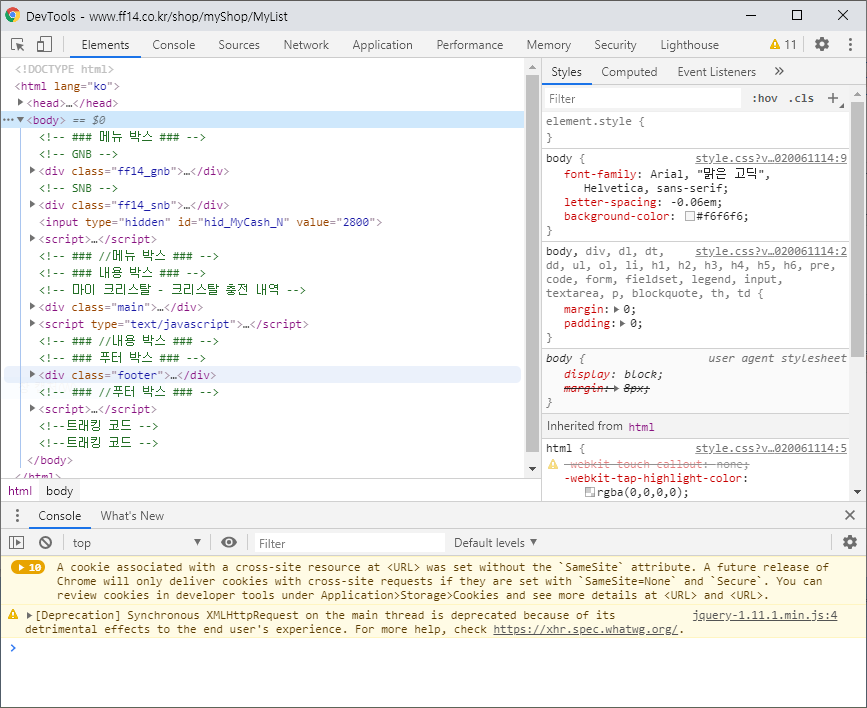Open the jquery-1.11.1.min.js:4 source link
Image resolution: width=867 pixels, height=708 pixels.
[765, 615]
